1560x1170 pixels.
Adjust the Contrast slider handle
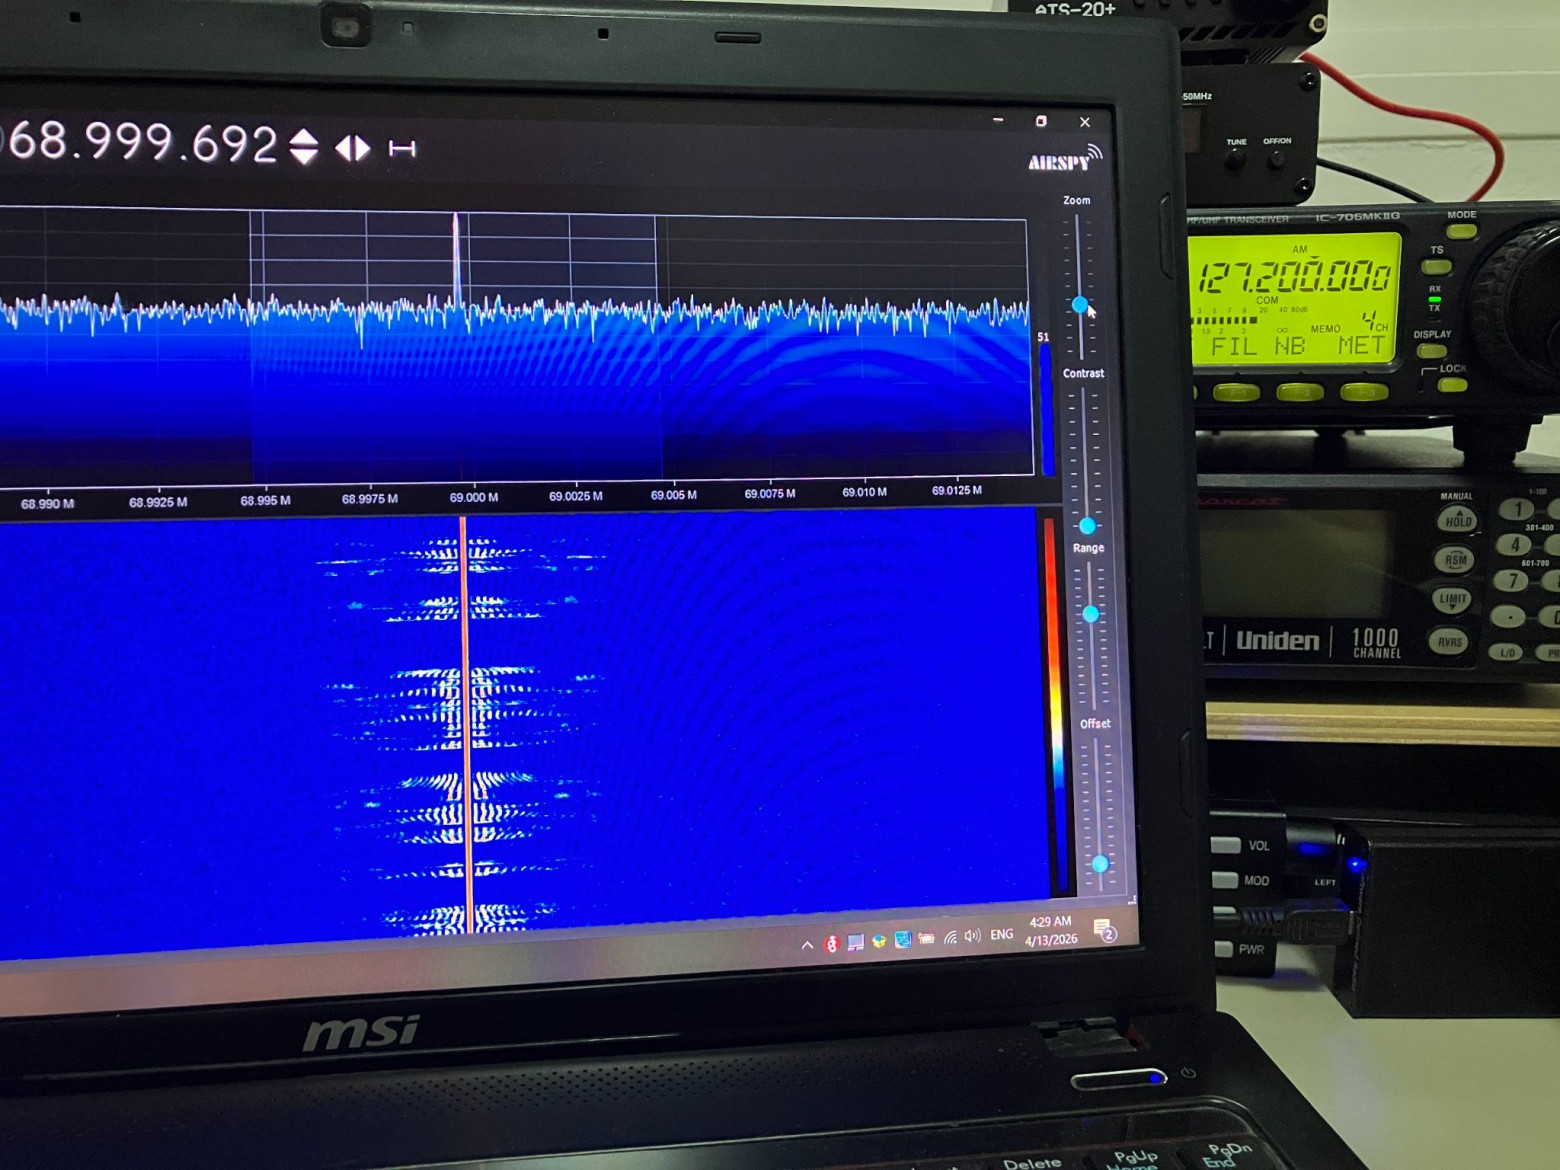click(x=1088, y=525)
